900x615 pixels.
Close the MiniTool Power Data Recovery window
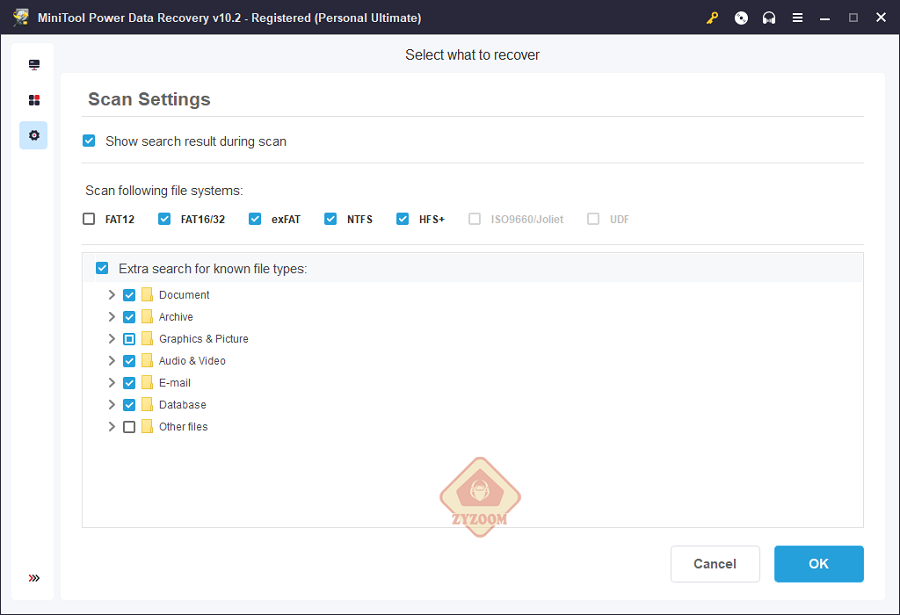point(881,17)
